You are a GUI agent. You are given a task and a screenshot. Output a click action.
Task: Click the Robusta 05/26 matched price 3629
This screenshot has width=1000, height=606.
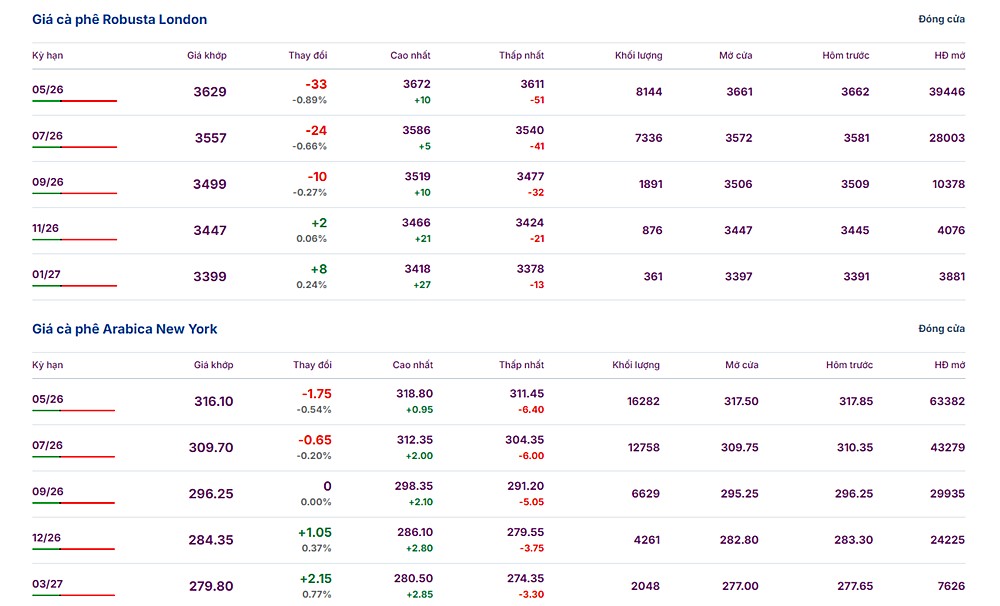point(210,92)
